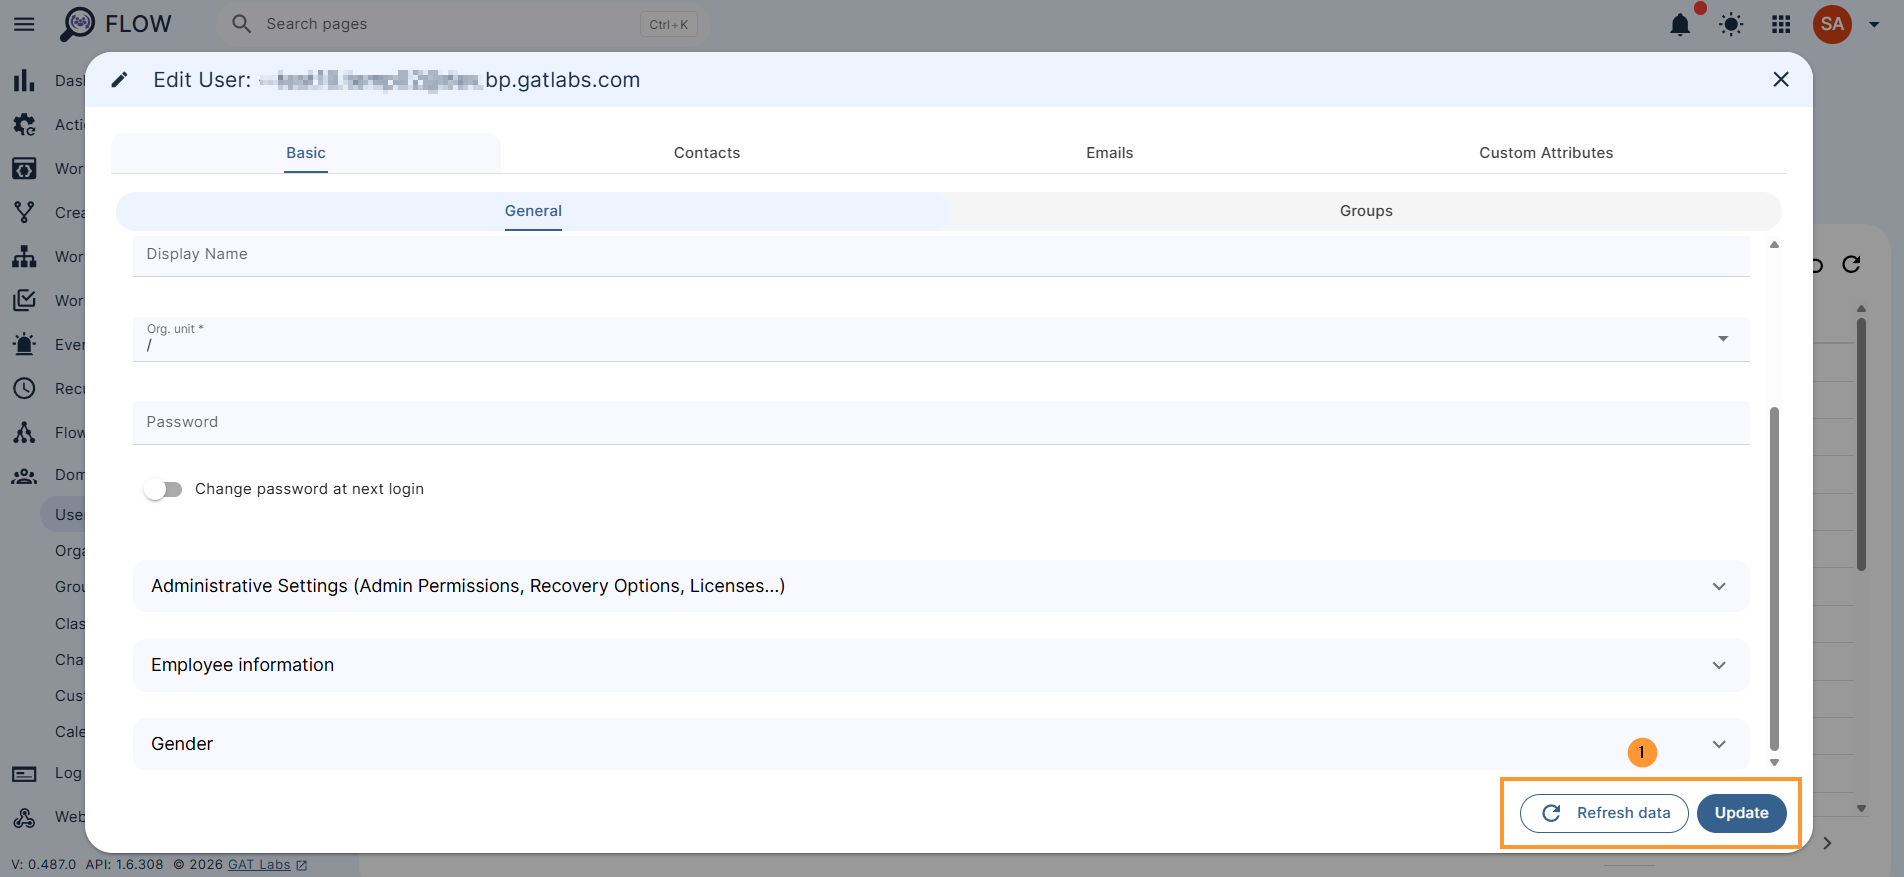The width and height of the screenshot is (1904, 877).
Task: Click the dialog vertical scrollbar thumb
Action: tap(1774, 578)
